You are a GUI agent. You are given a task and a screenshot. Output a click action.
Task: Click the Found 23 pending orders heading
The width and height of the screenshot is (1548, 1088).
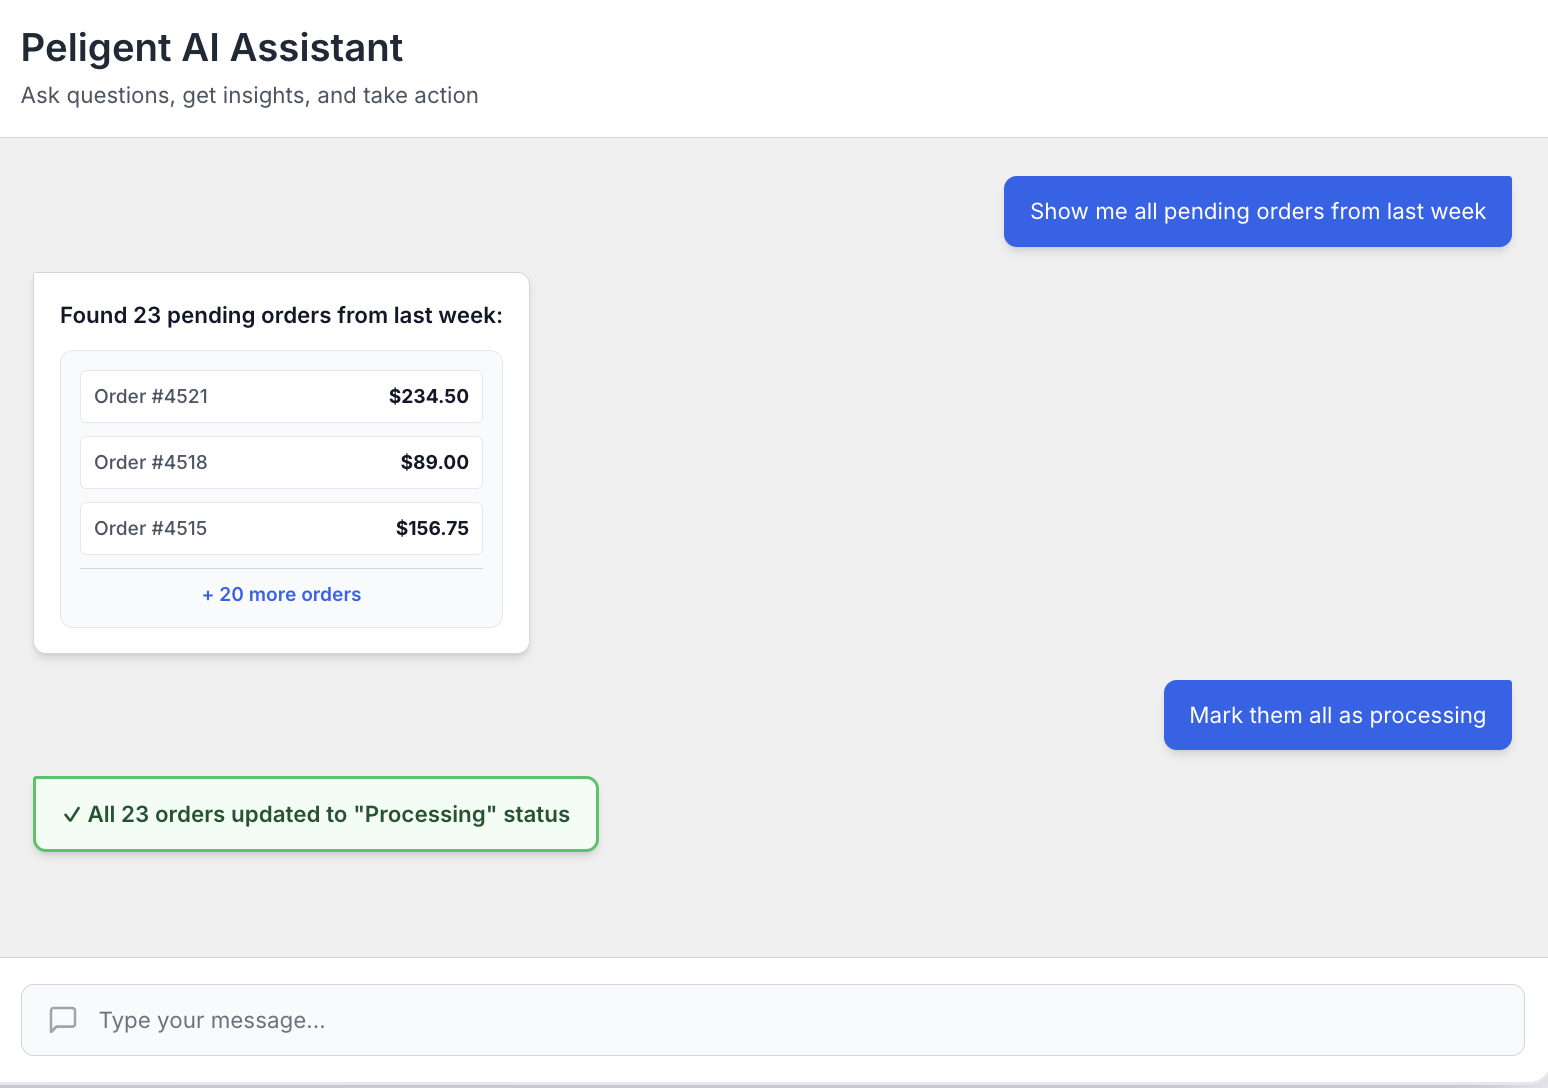[x=281, y=315]
